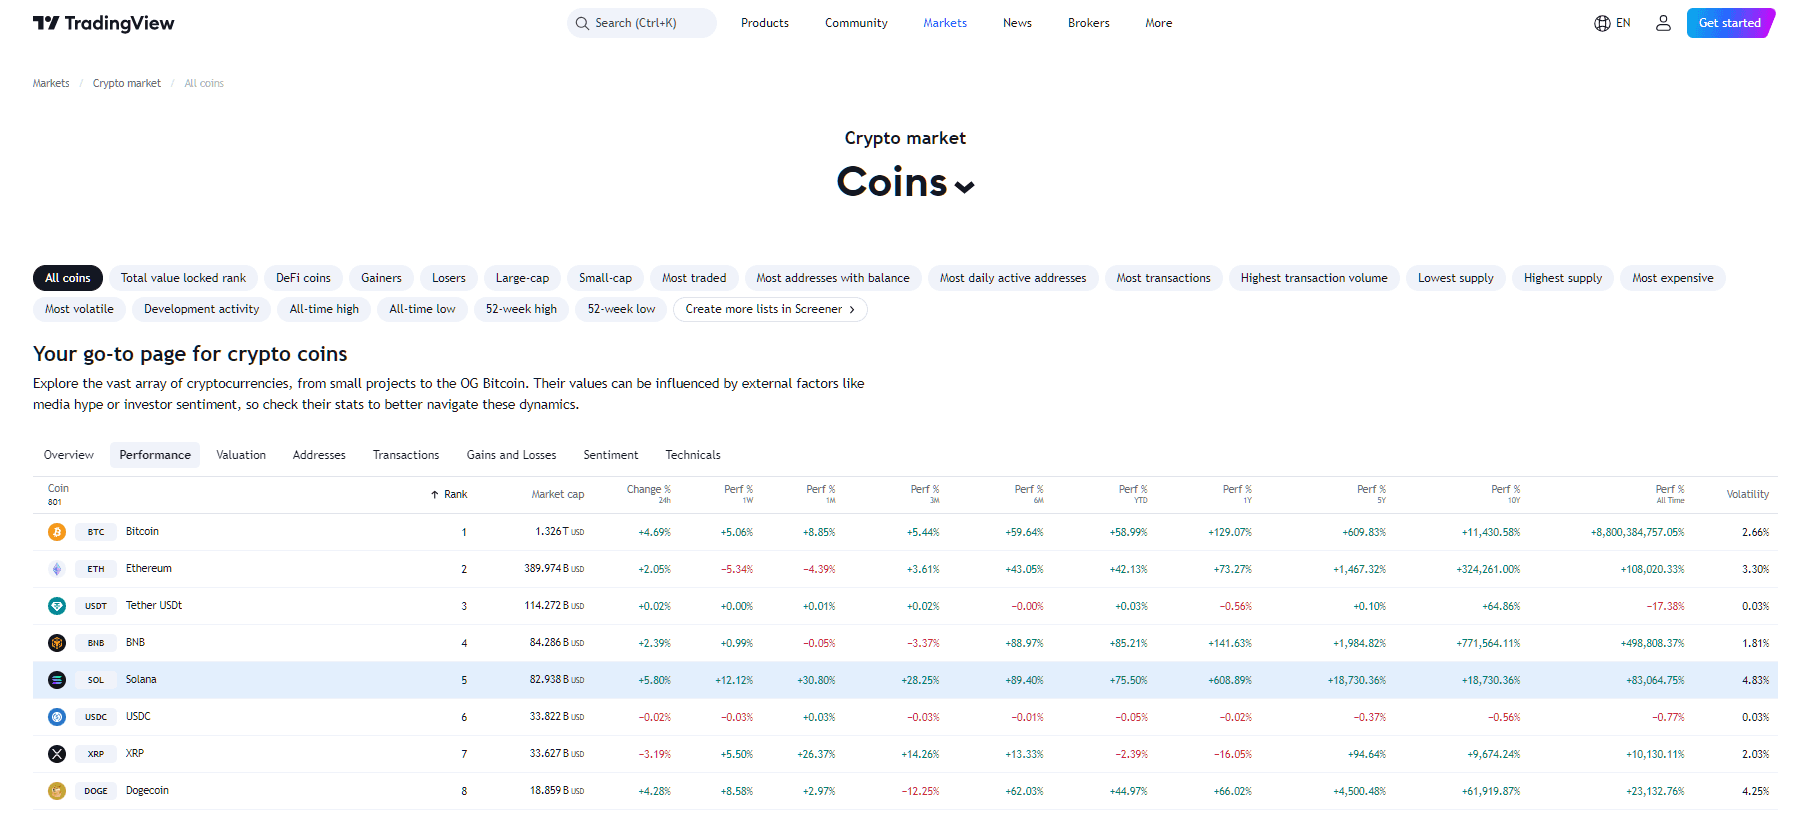Sort by Change % 24h column
This screenshot has width=1803, height=814.
(x=649, y=493)
